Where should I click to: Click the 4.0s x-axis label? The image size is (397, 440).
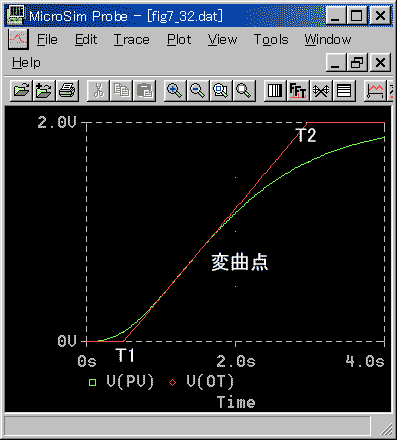pos(365,362)
